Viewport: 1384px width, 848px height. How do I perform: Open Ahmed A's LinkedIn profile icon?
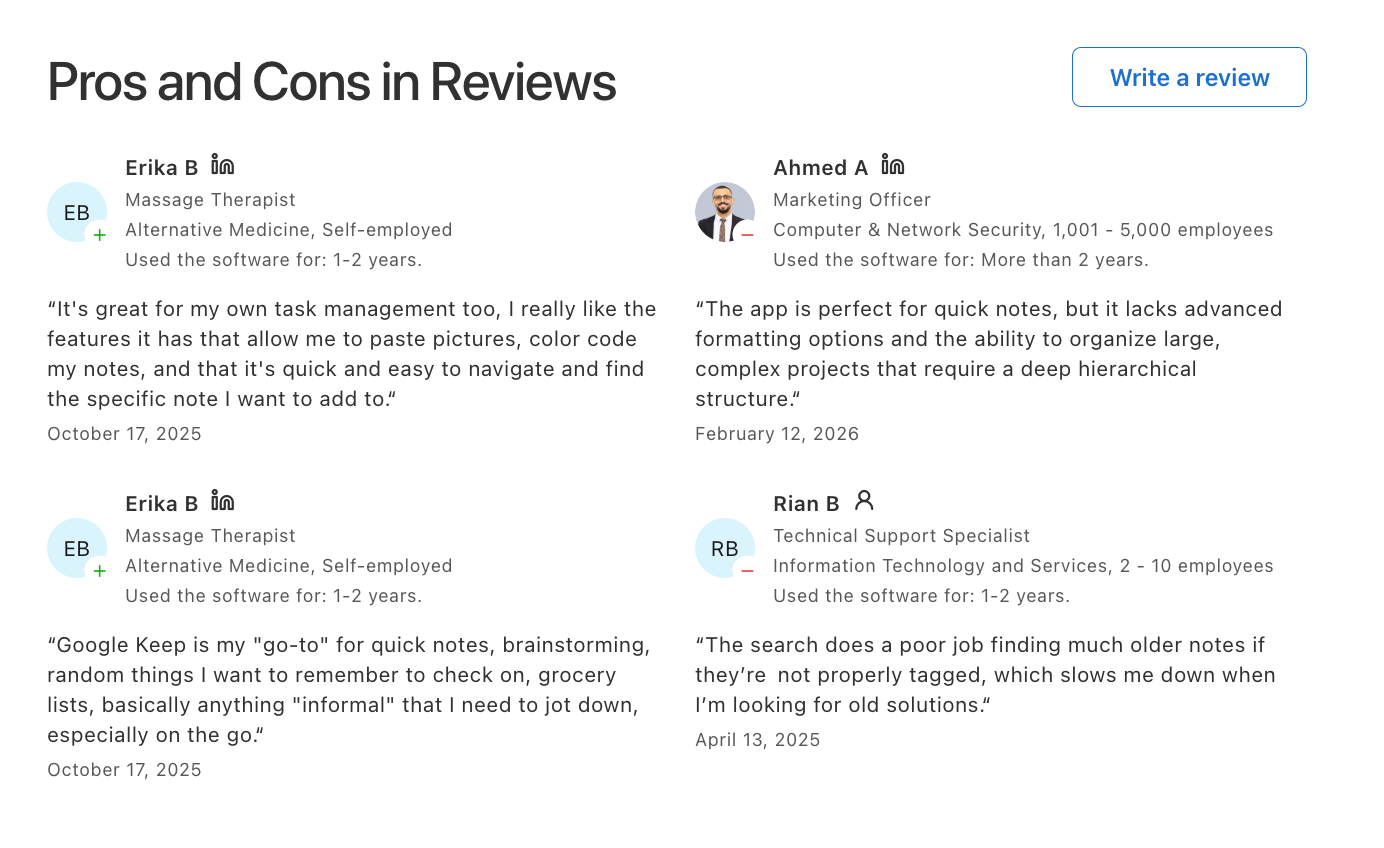pyautogui.click(x=894, y=166)
